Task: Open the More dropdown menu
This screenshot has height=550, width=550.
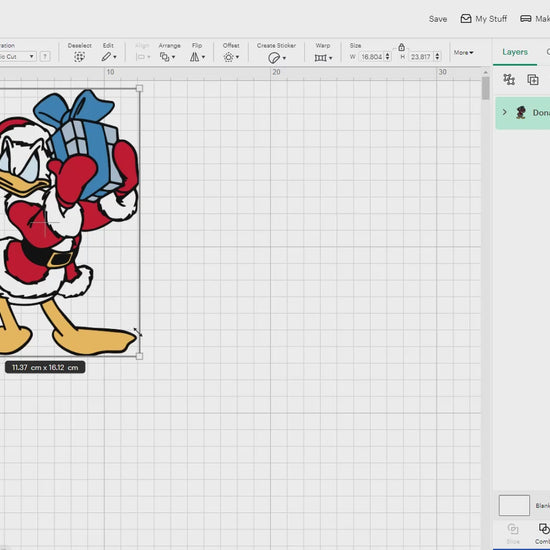Action: click(463, 53)
